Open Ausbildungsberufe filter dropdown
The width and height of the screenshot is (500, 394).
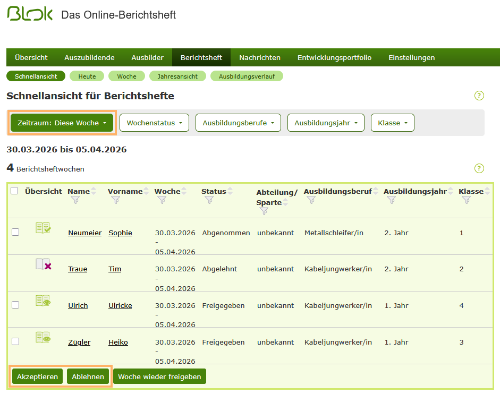click(238, 123)
